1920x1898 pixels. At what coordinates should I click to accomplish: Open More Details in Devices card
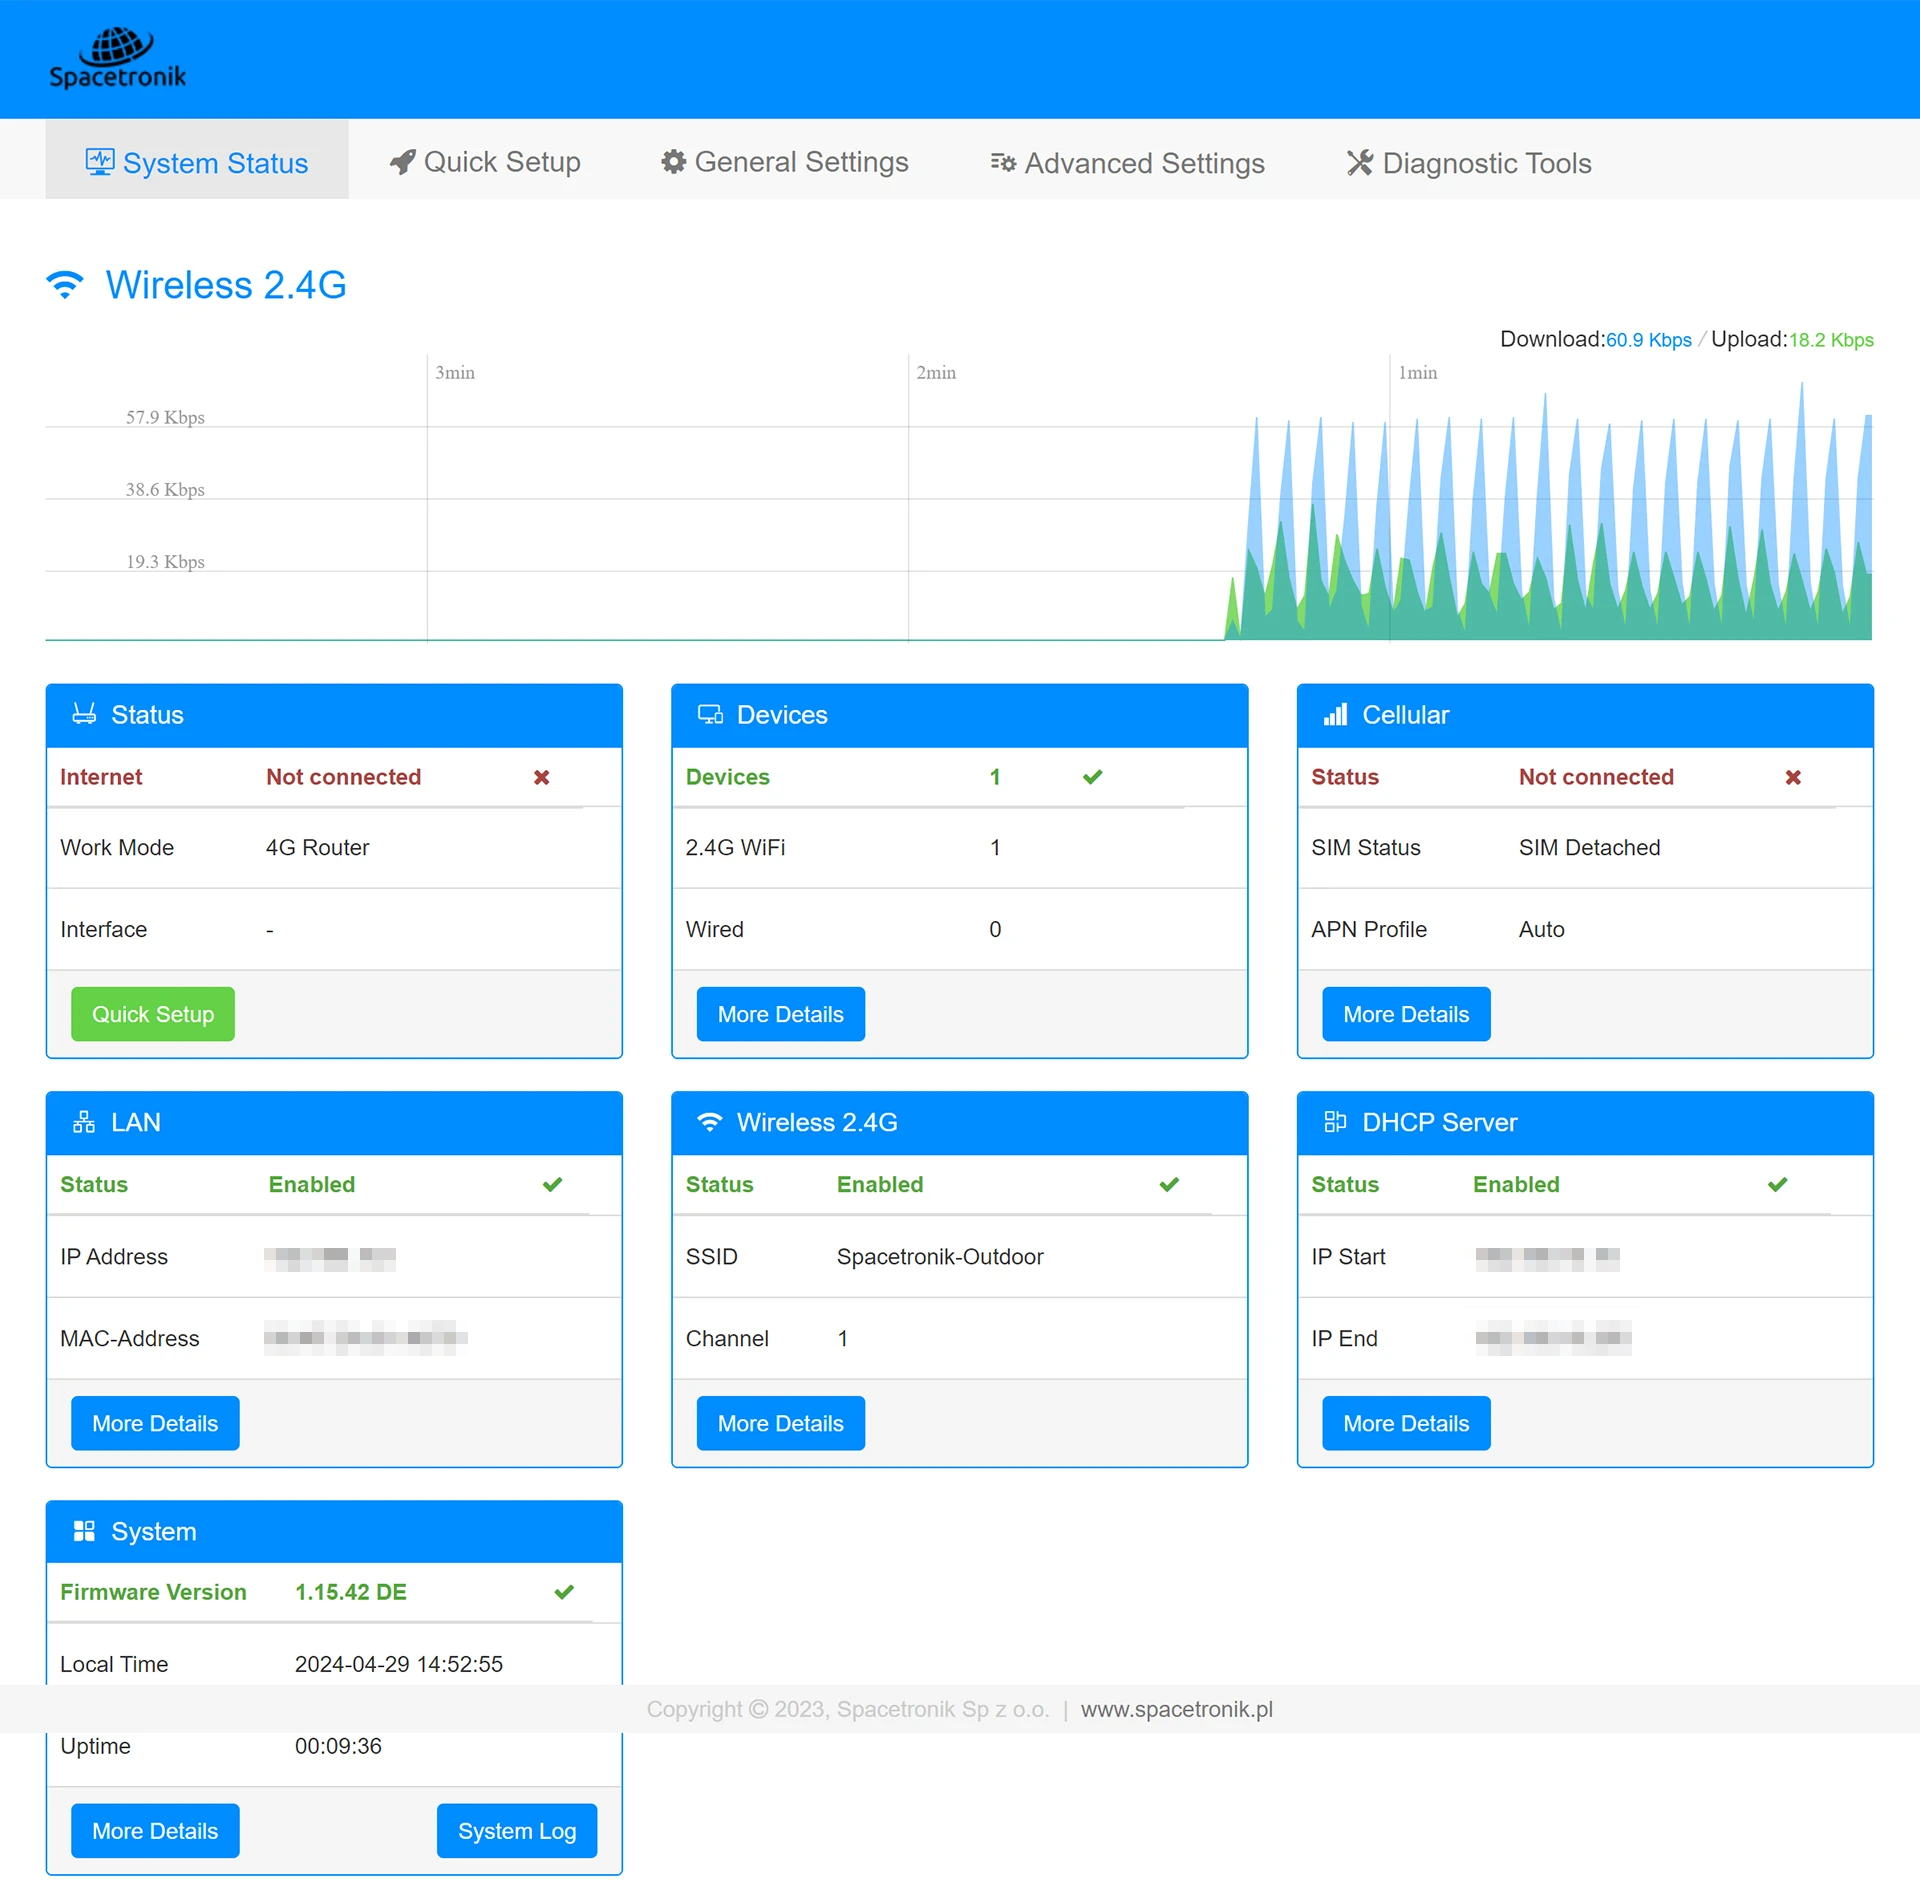coord(780,1014)
